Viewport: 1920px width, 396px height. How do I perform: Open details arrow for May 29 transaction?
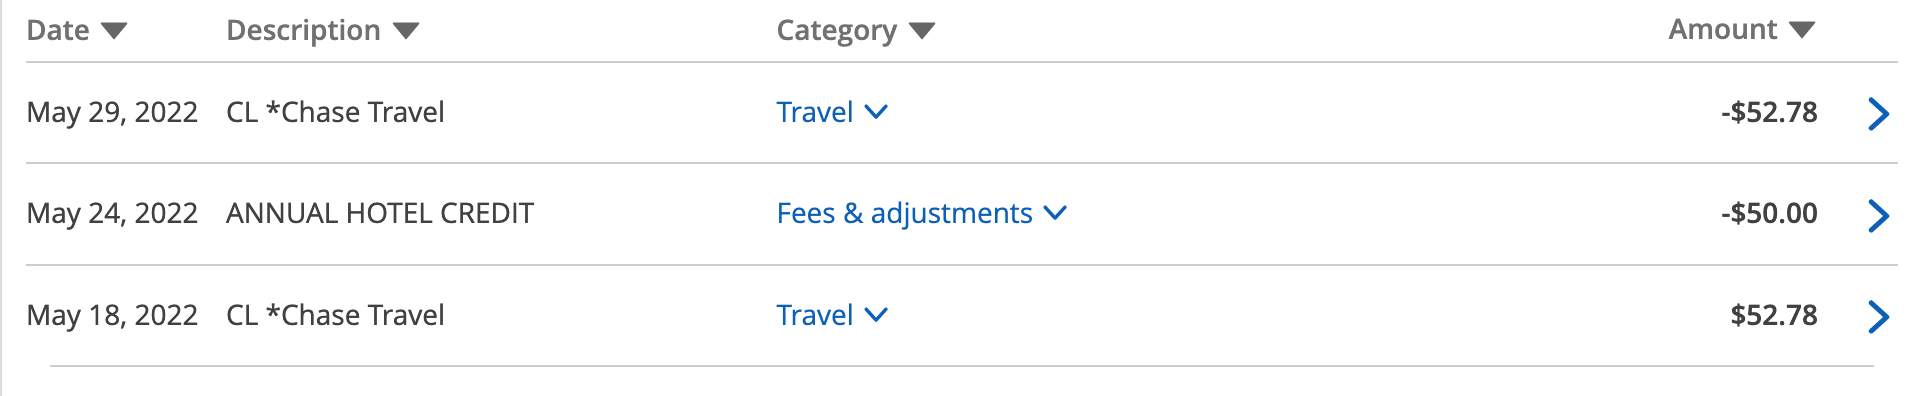(1878, 114)
